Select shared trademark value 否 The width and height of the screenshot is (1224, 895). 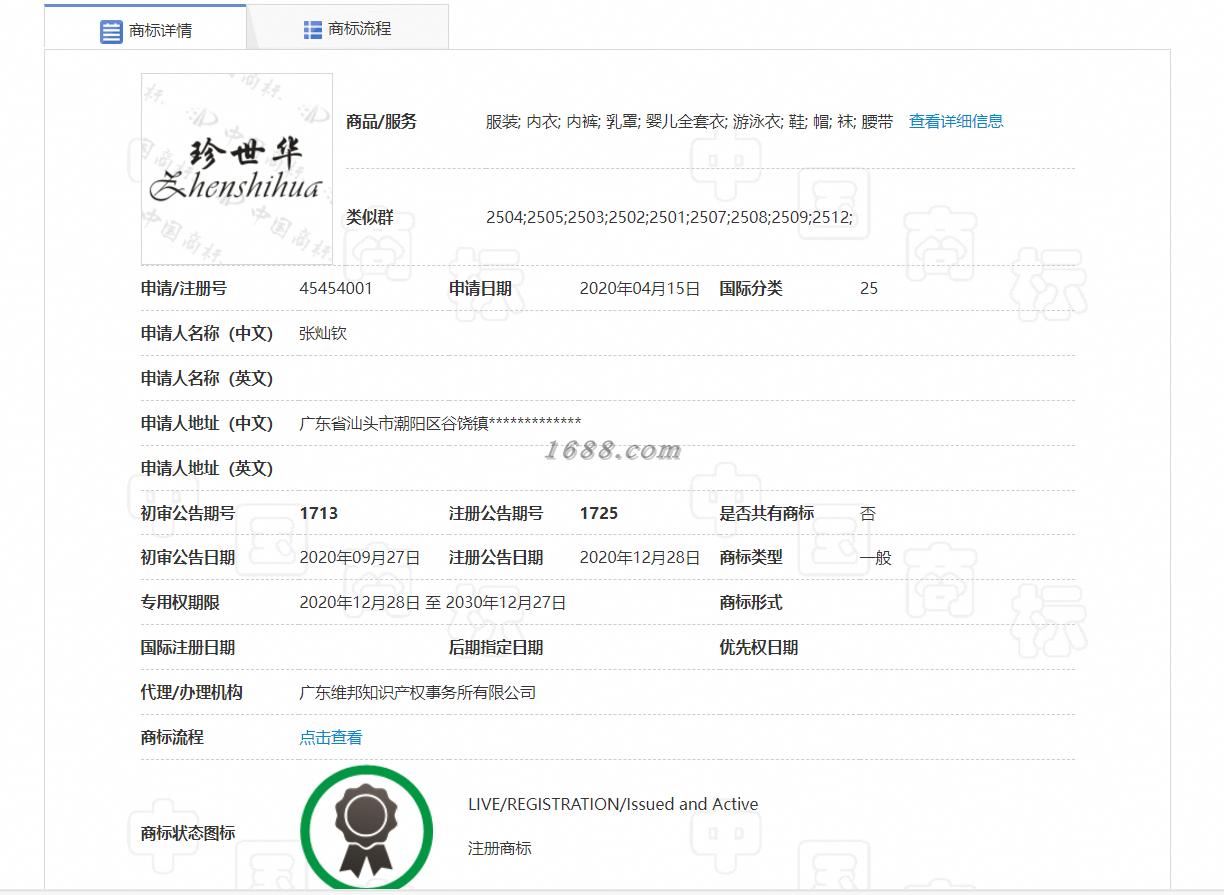(868, 513)
